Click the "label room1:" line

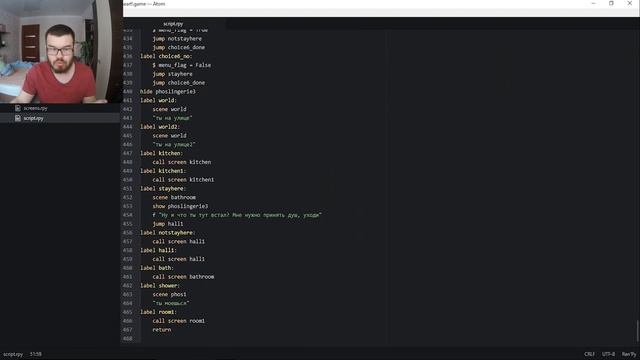[158, 312]
